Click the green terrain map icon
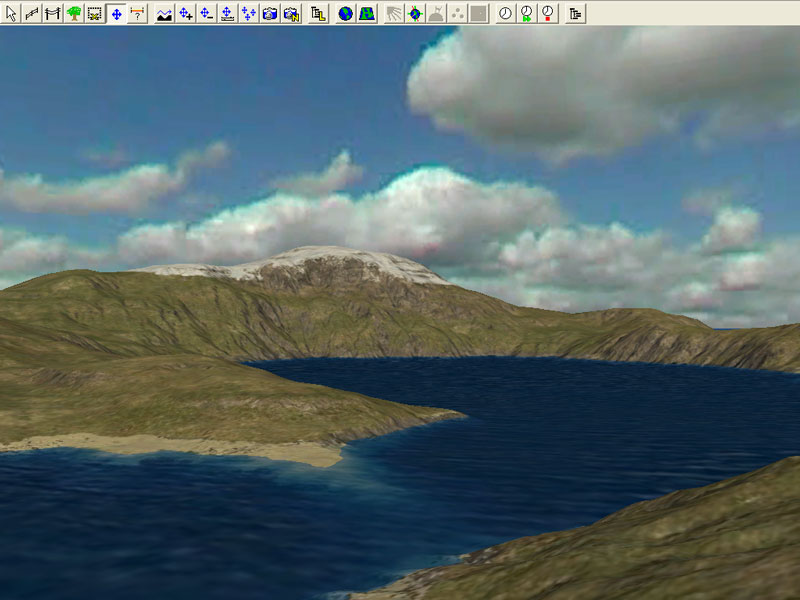The height and width of the screenshot is (600, 800). (366, 13)
